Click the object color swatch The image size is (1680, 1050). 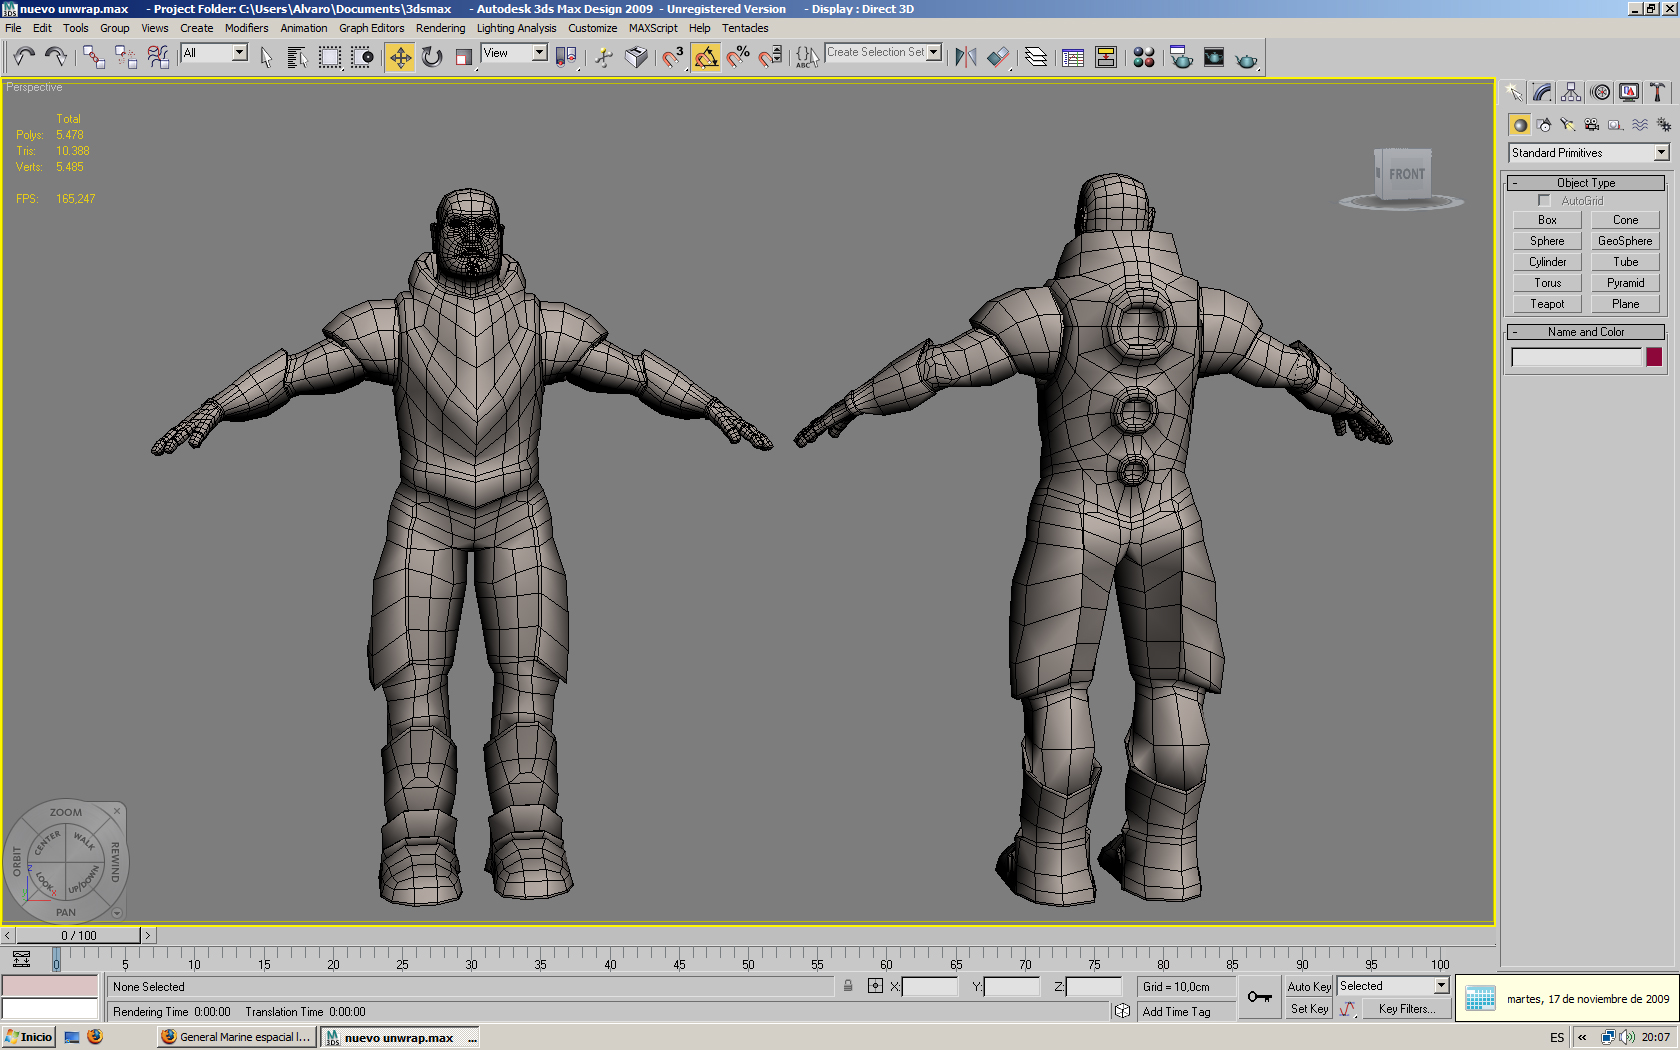[1654, 357]
